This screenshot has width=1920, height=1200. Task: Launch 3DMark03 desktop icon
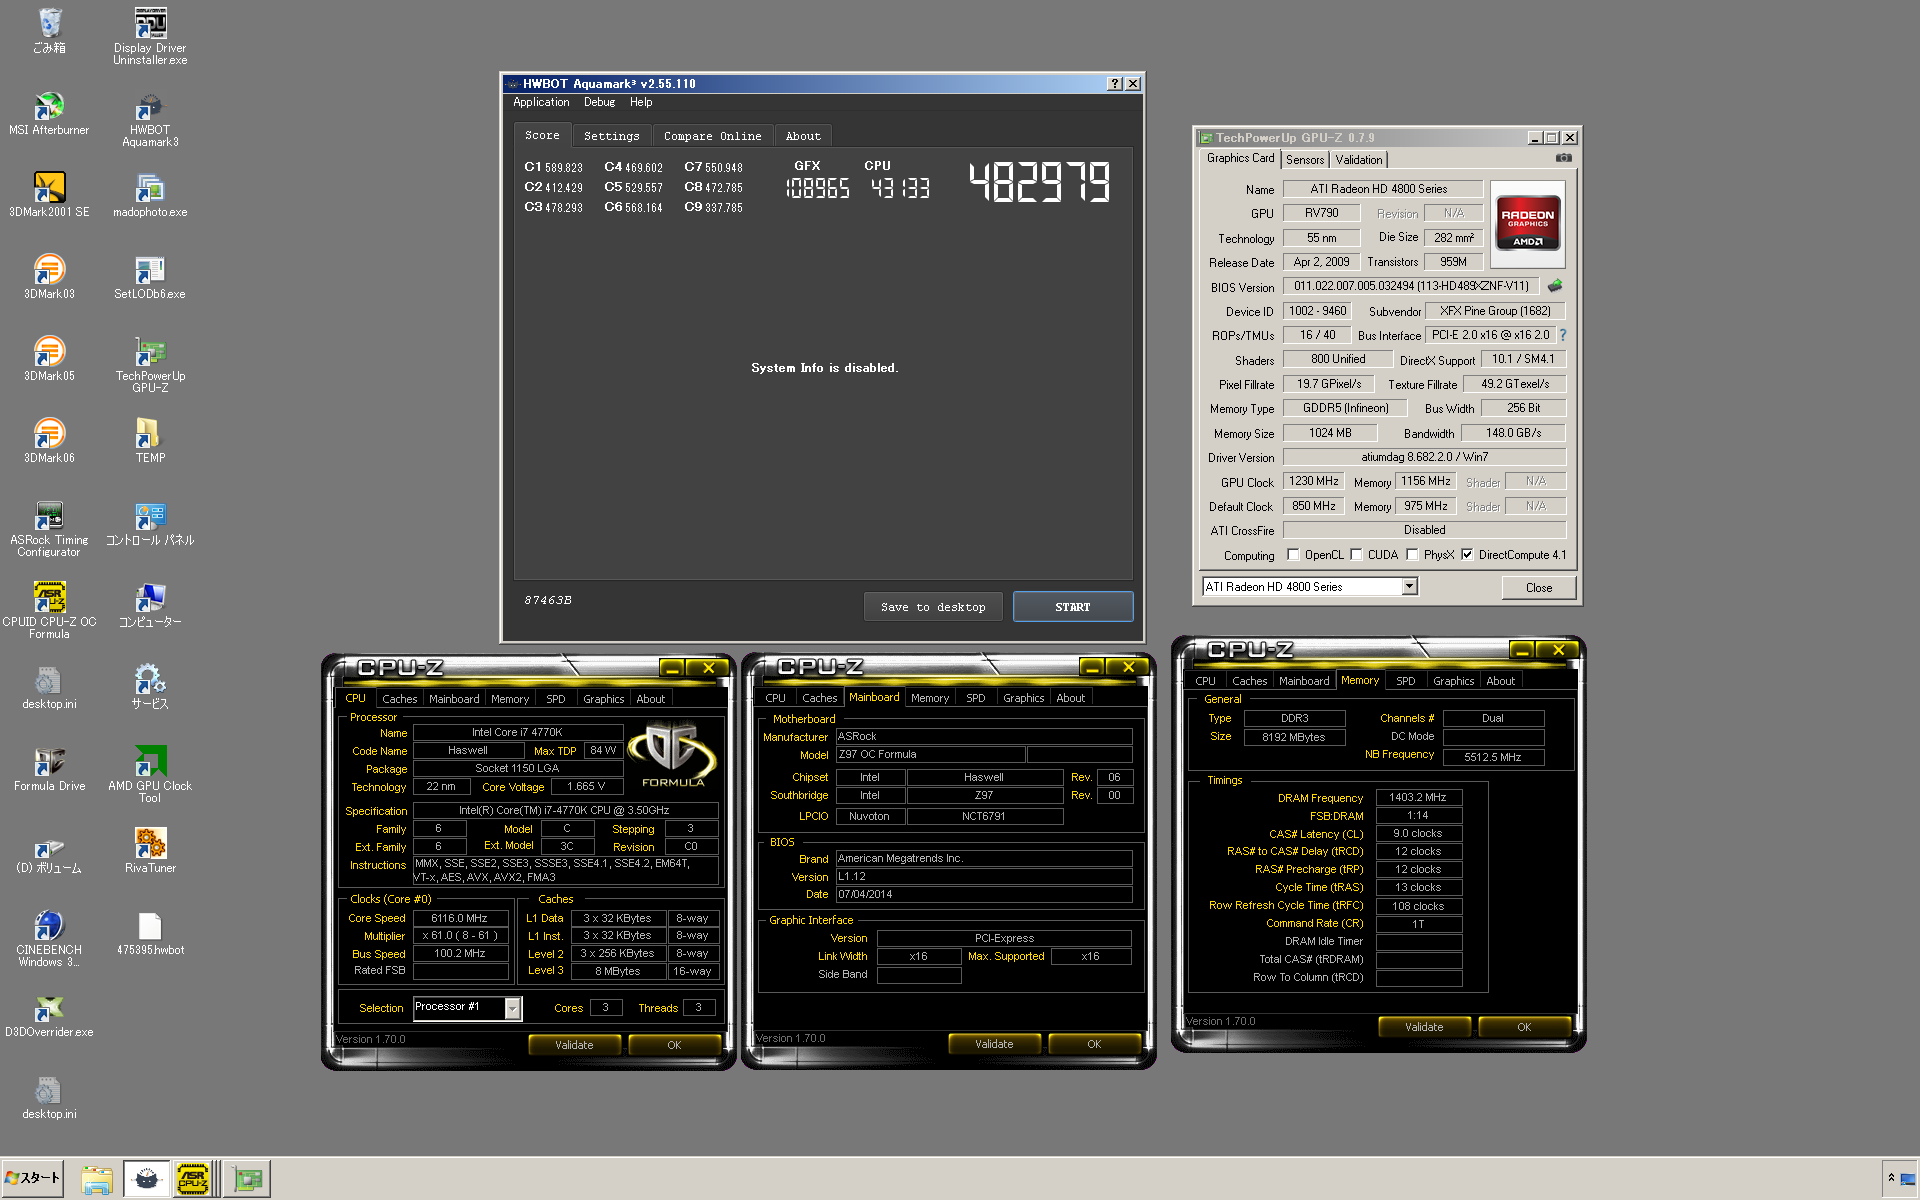click(49, 277)
